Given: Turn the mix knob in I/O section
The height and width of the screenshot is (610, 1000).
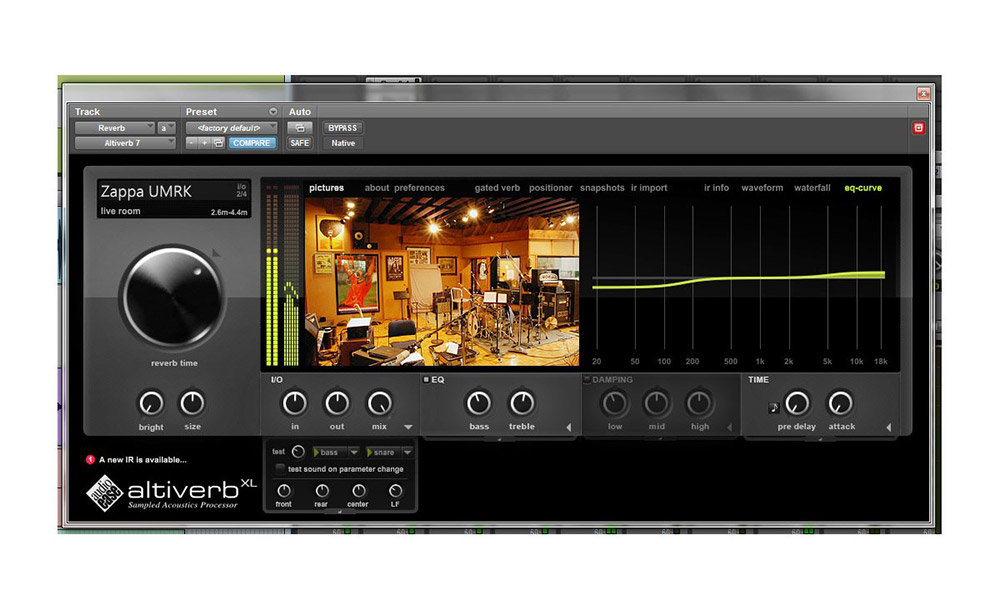Looking at the screenshot, I should (x=379, y=405).
